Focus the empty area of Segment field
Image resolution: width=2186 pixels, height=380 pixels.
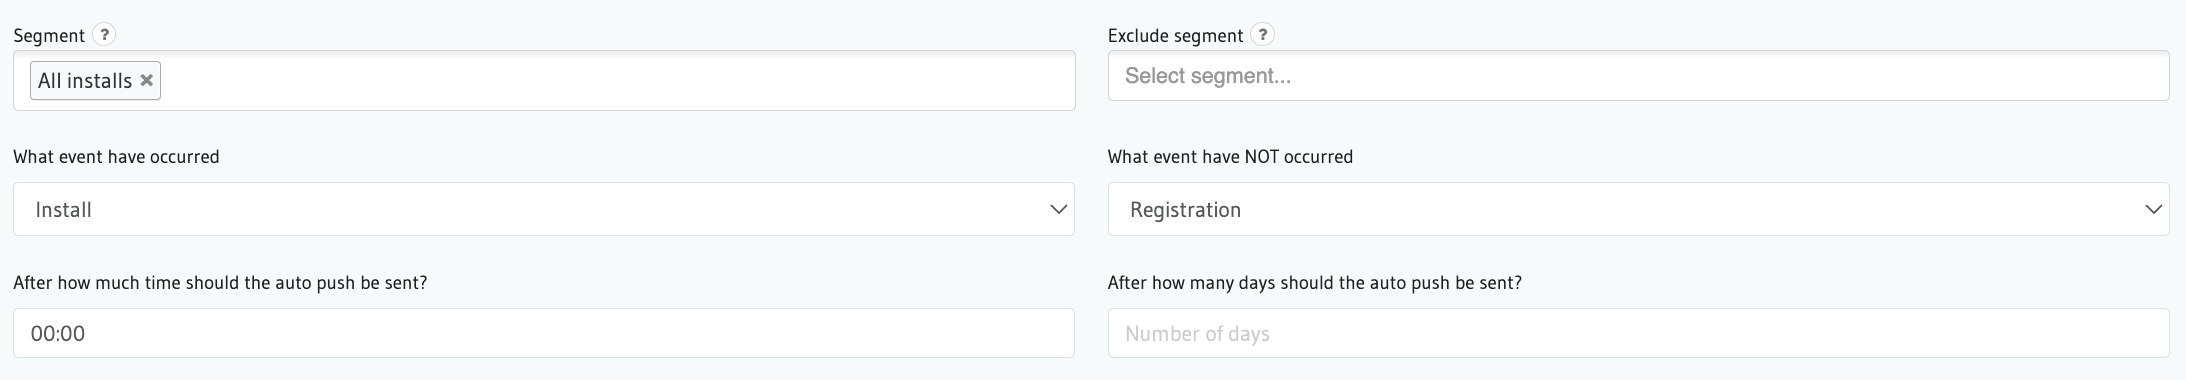615,81
